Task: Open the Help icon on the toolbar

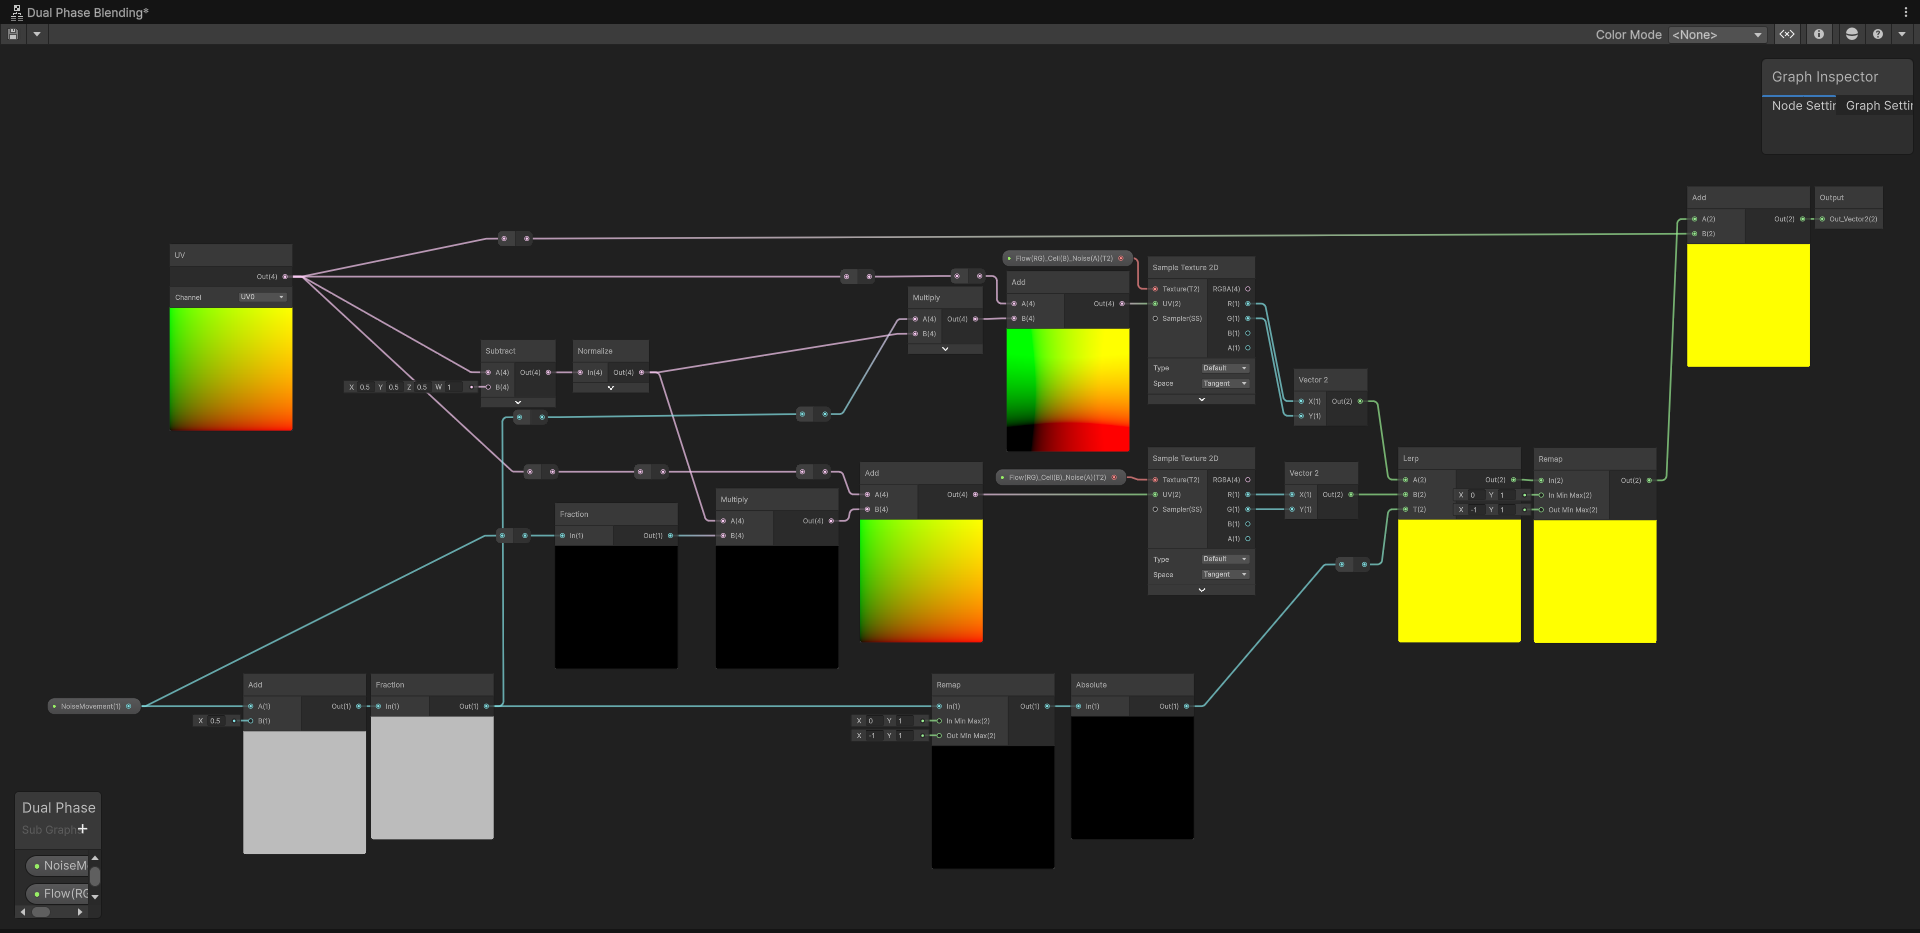Action: [x=1879, y=33]
